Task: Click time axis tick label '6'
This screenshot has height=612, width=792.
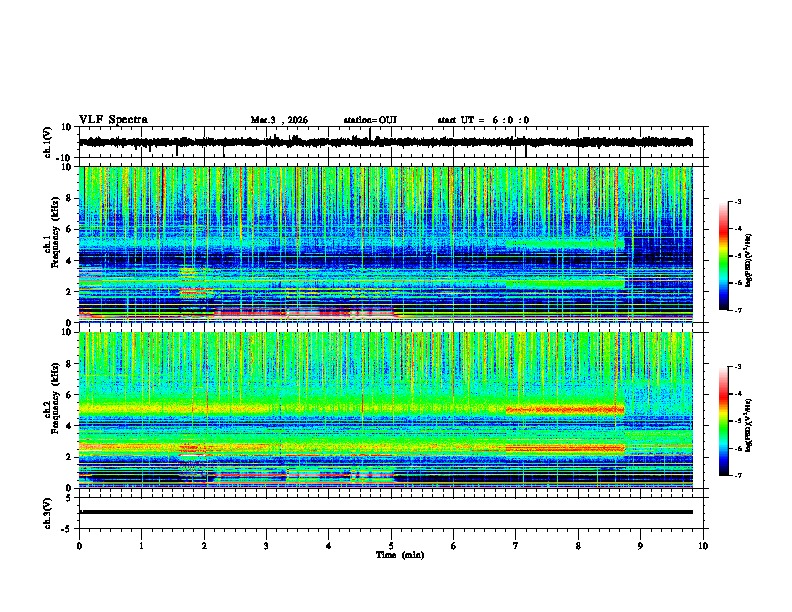Action: pos(454,546)
